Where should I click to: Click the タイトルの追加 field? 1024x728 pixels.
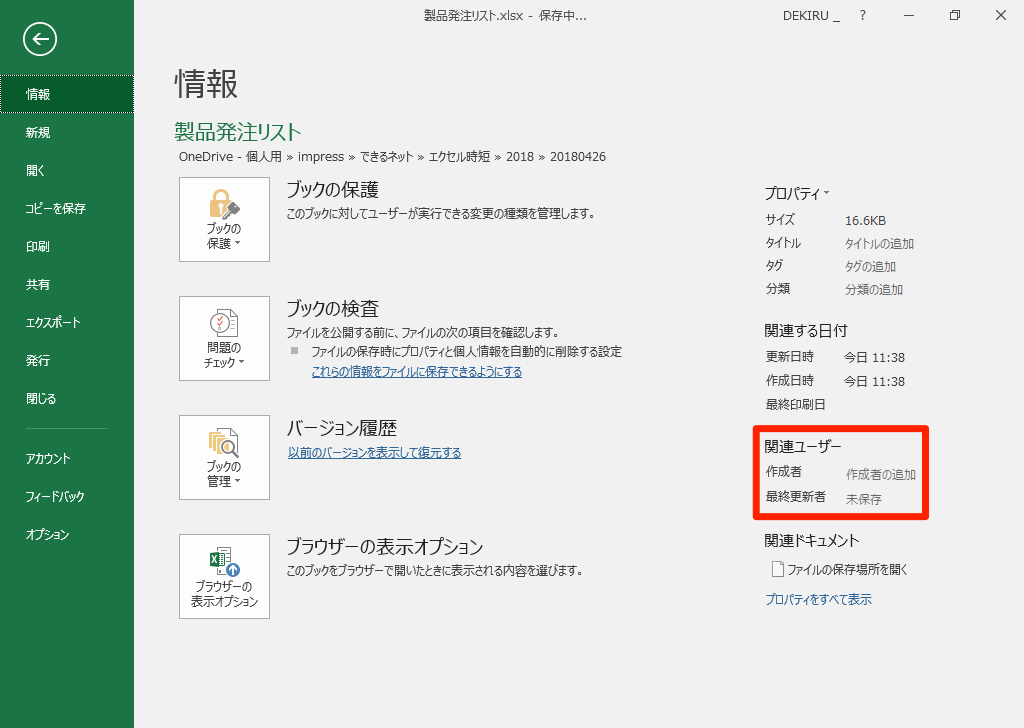coord(879,244)
